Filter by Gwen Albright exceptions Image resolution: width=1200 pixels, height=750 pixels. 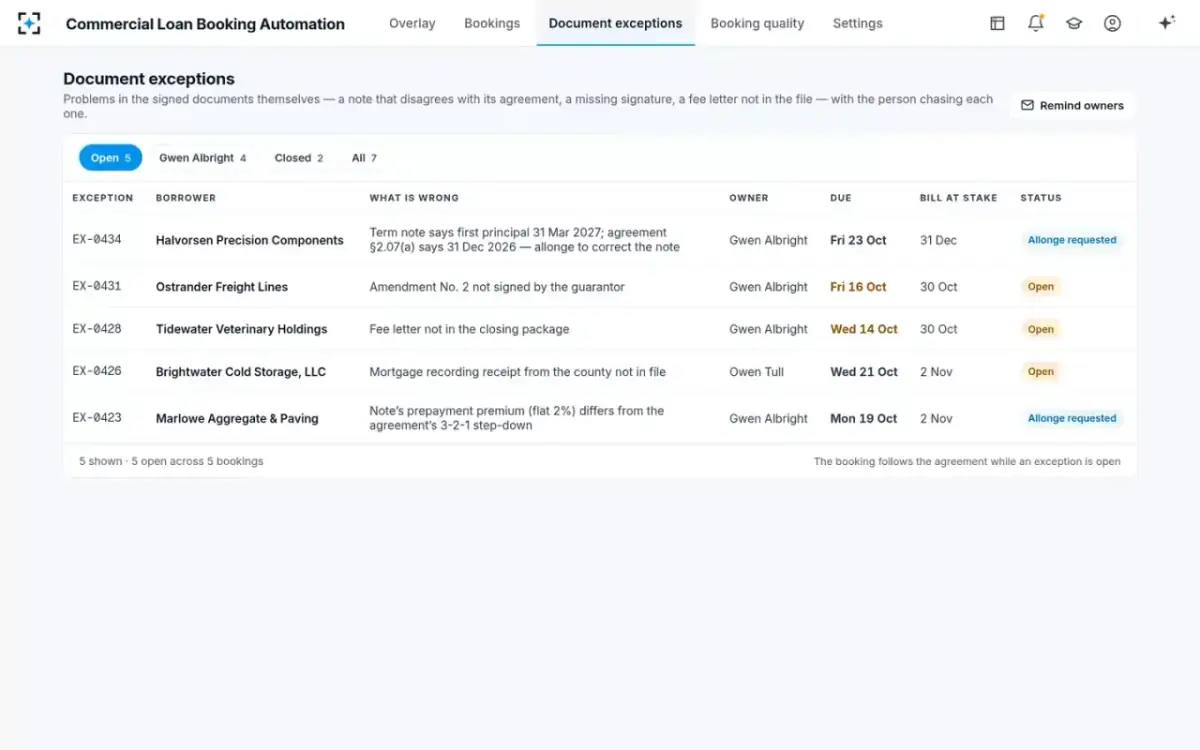click(x=202, y=158)
